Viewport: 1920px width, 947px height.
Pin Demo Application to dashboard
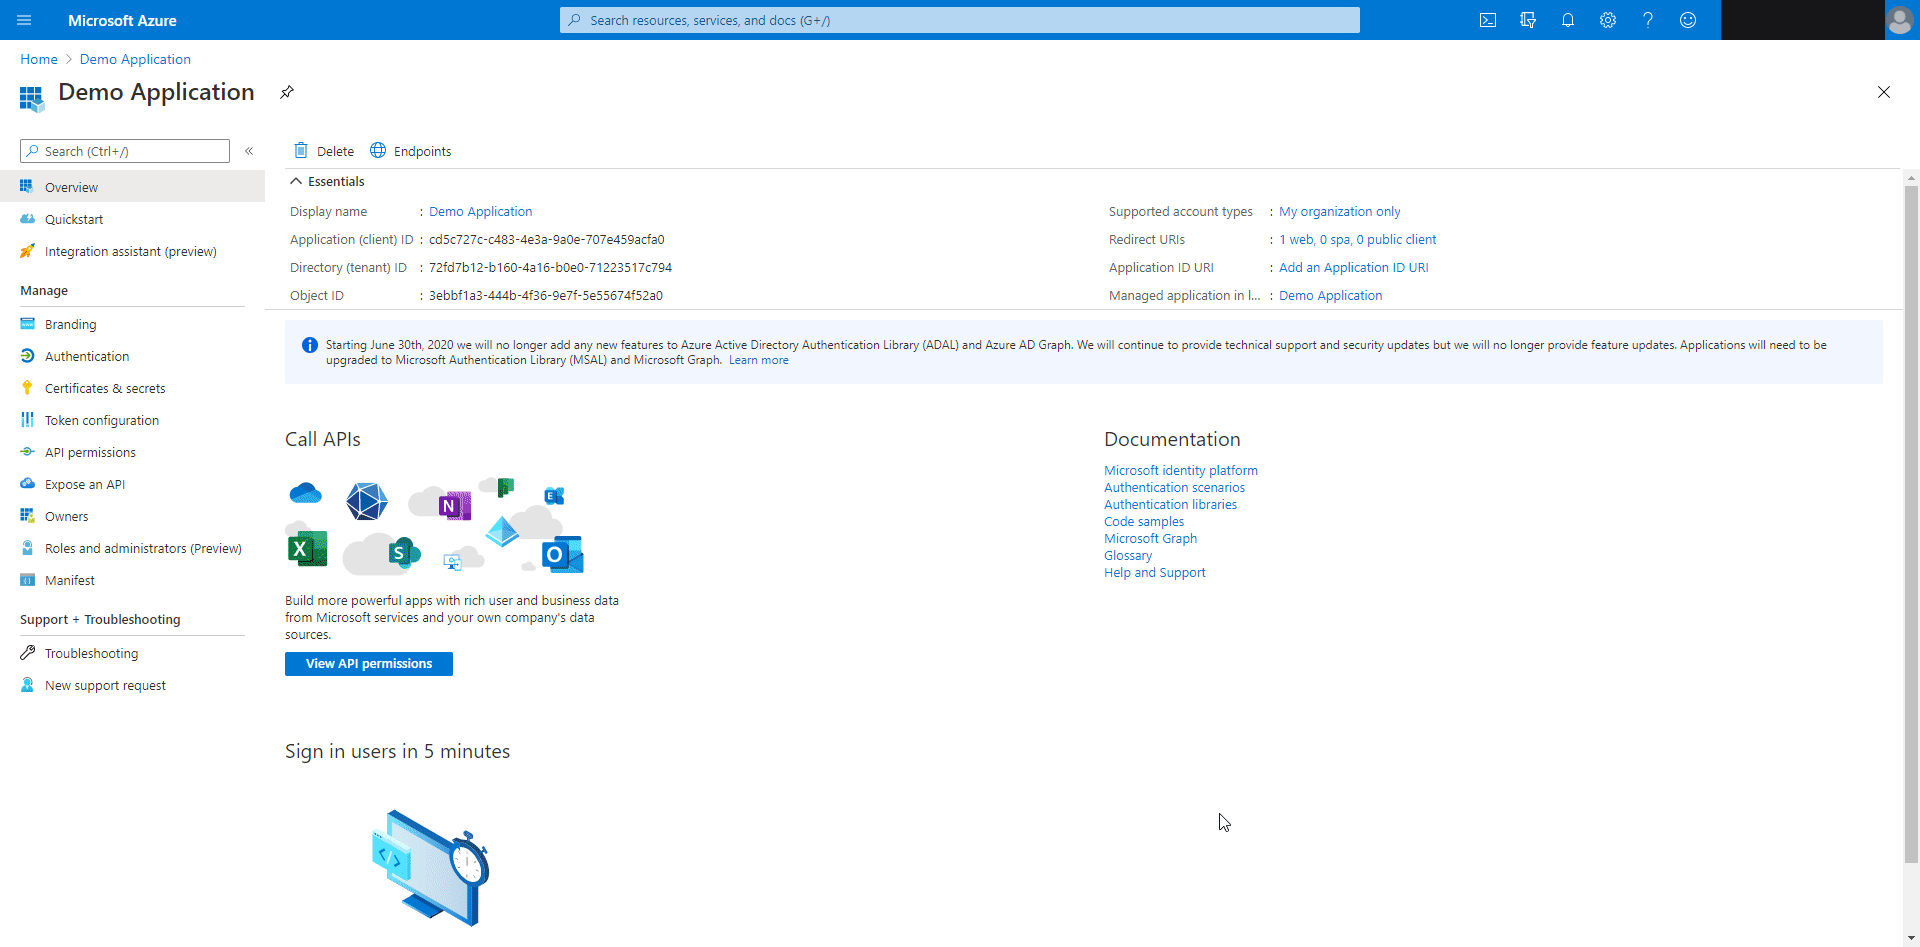[287, 92]
